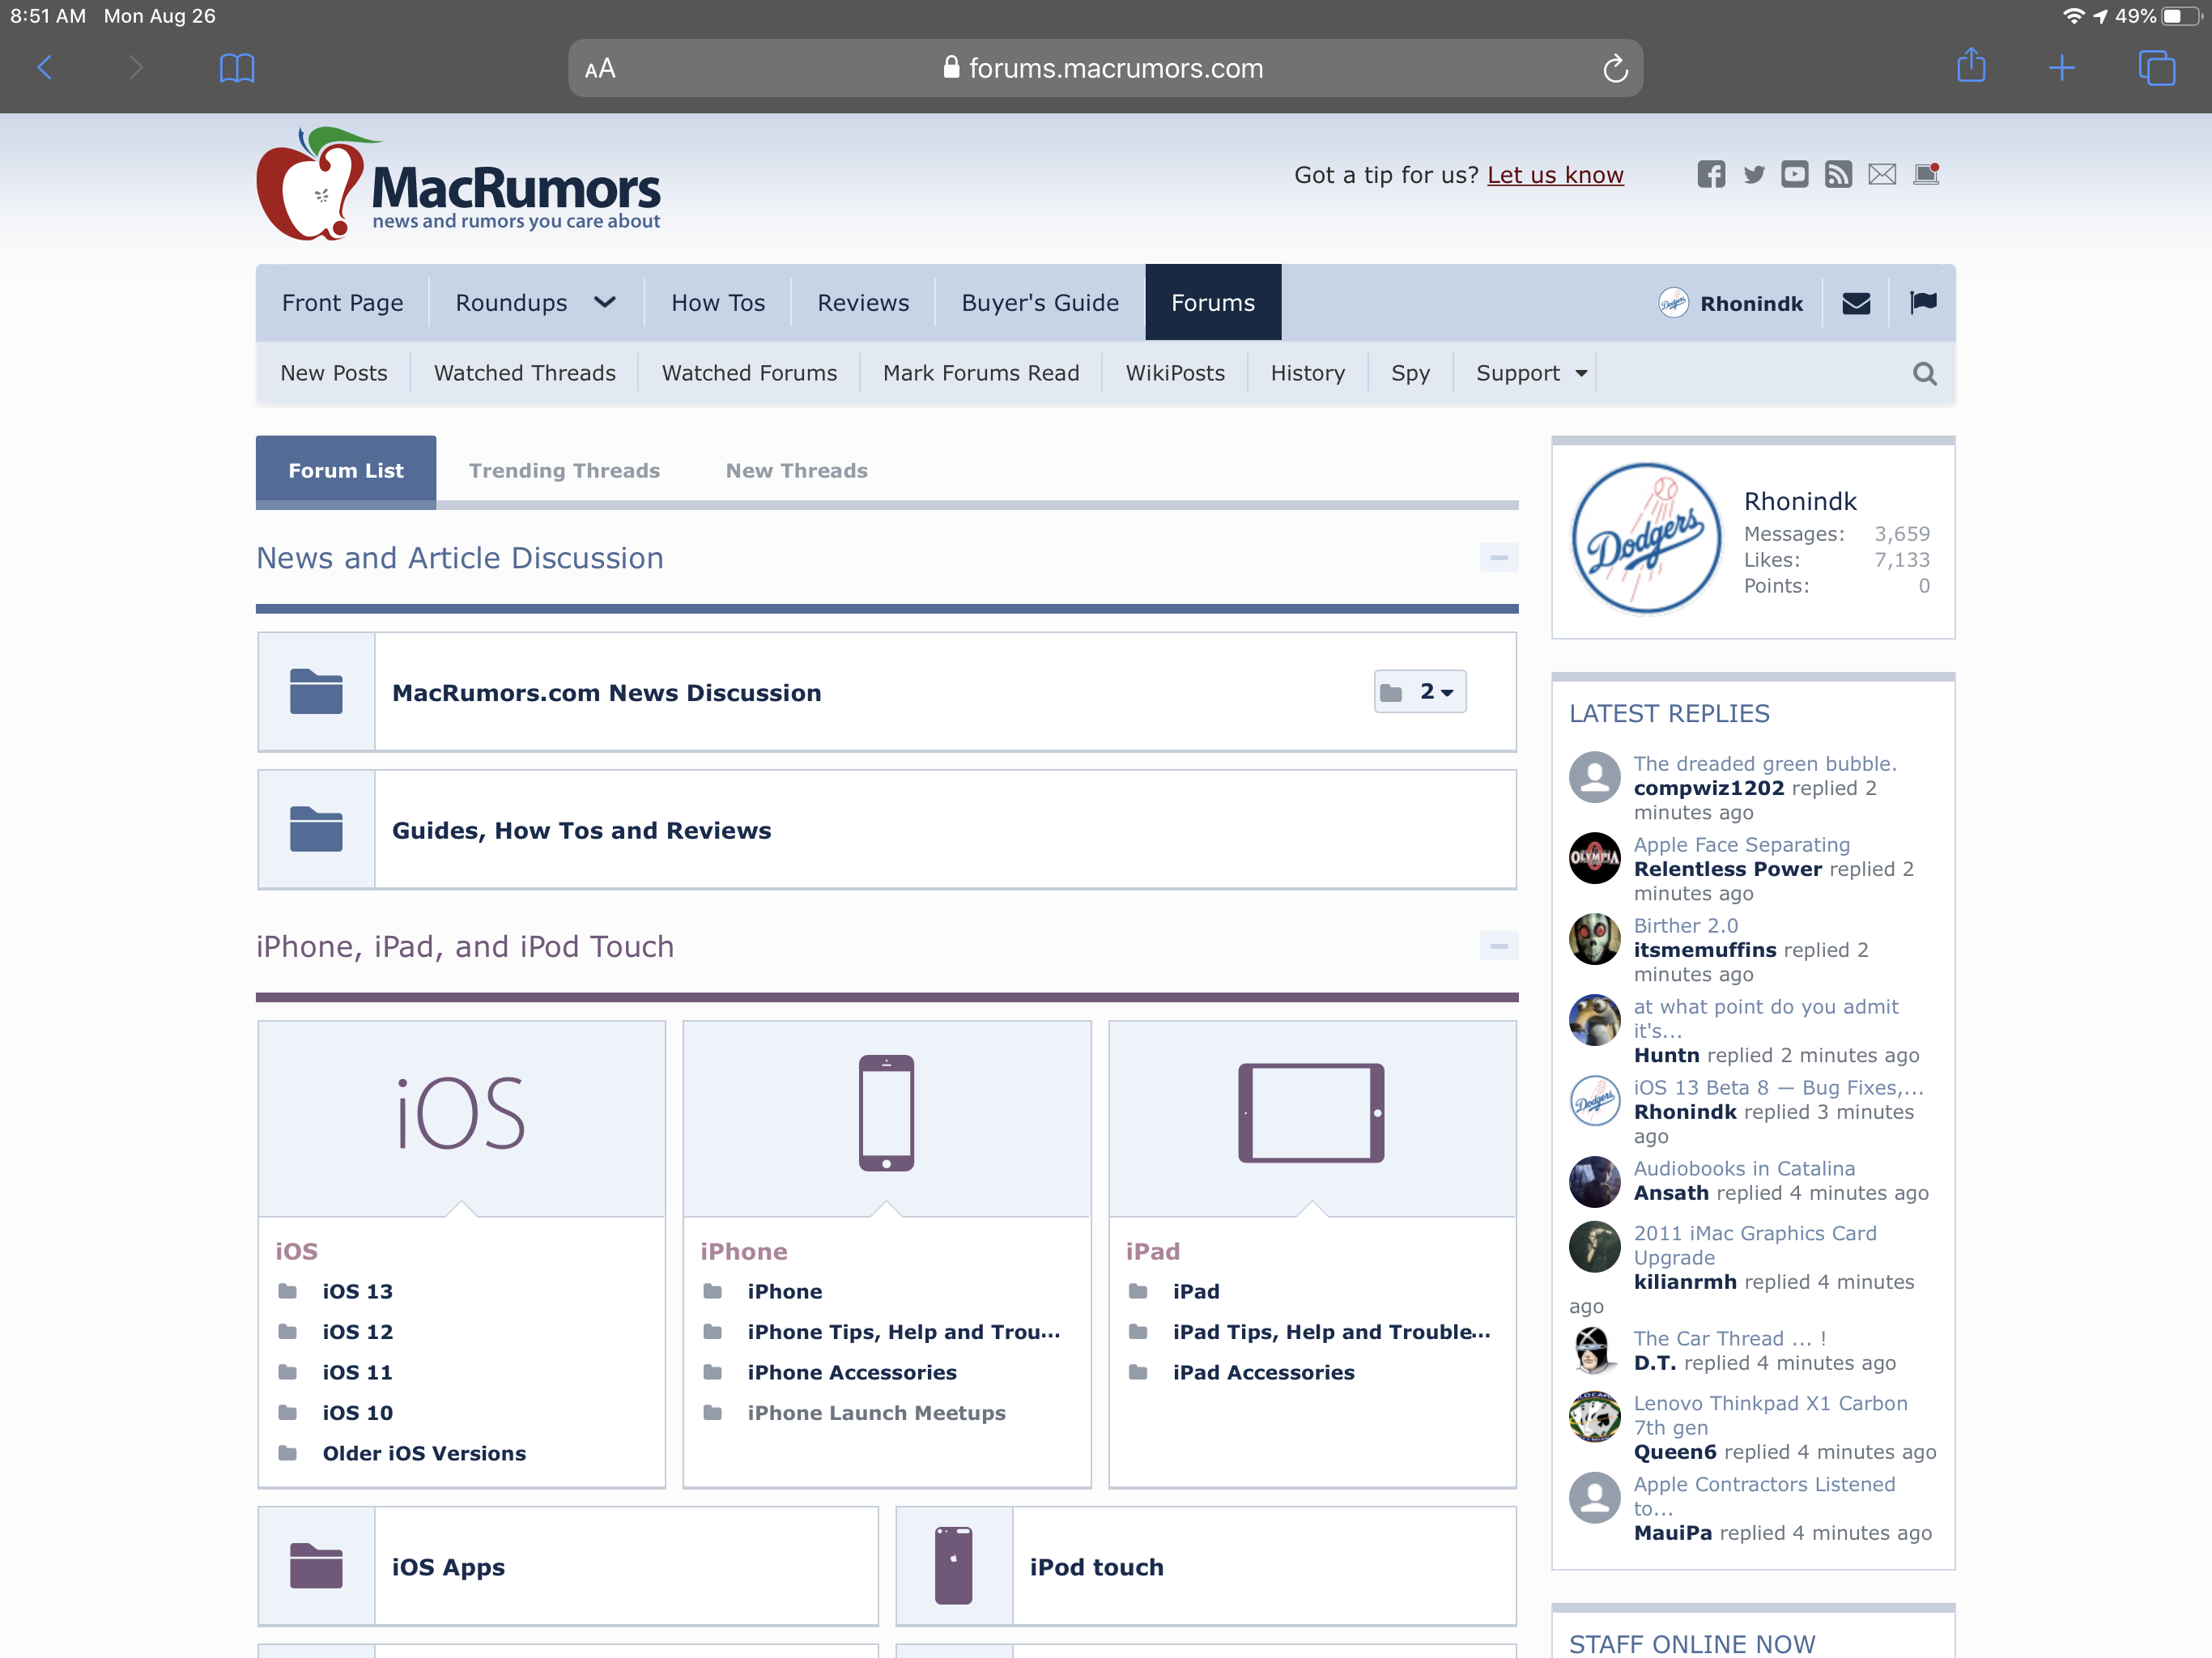Open the Facebook social icon
This screenshot has height=1658, width=2212.
point(1710,175)
